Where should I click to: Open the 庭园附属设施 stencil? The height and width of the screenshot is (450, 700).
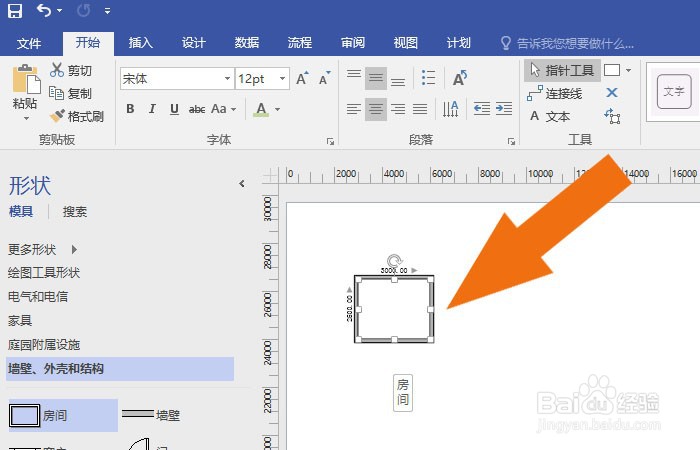44,345
